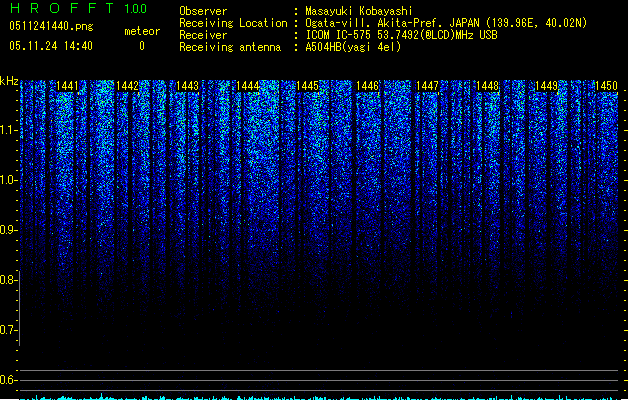This screenshot has height=400, width=629.
Task: Click the 1444 time marker
Action: (x=248, y=86)
